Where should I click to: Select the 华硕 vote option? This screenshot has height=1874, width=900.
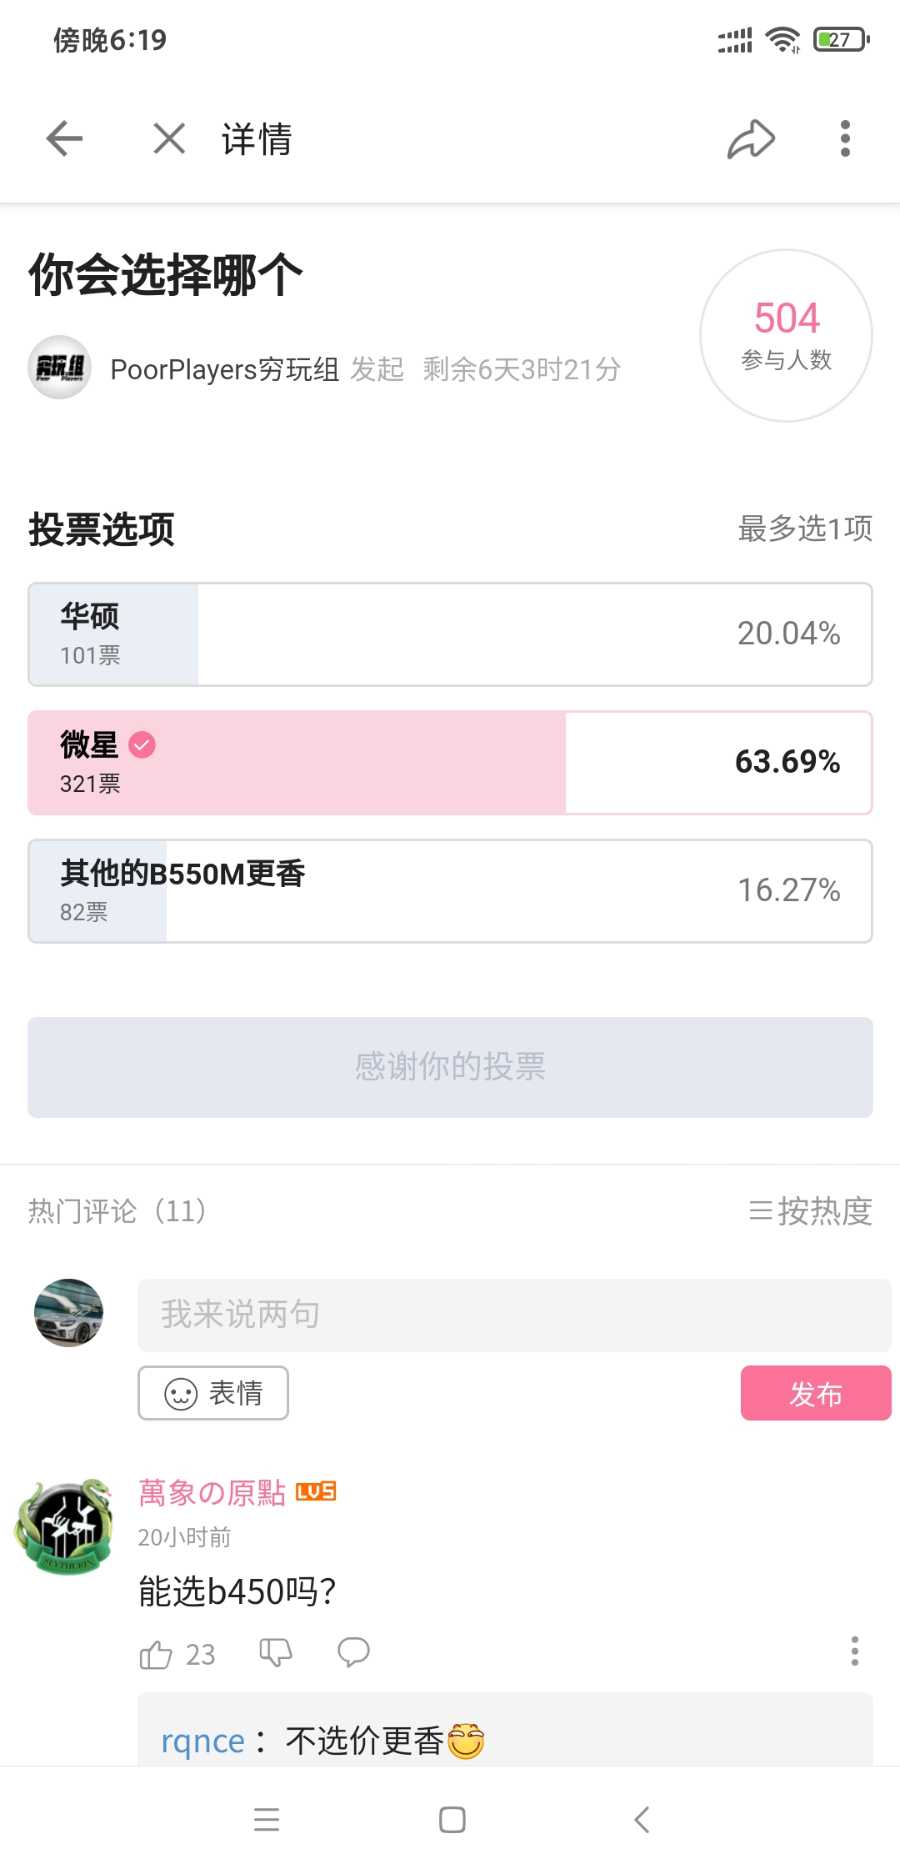coord(450,634)
